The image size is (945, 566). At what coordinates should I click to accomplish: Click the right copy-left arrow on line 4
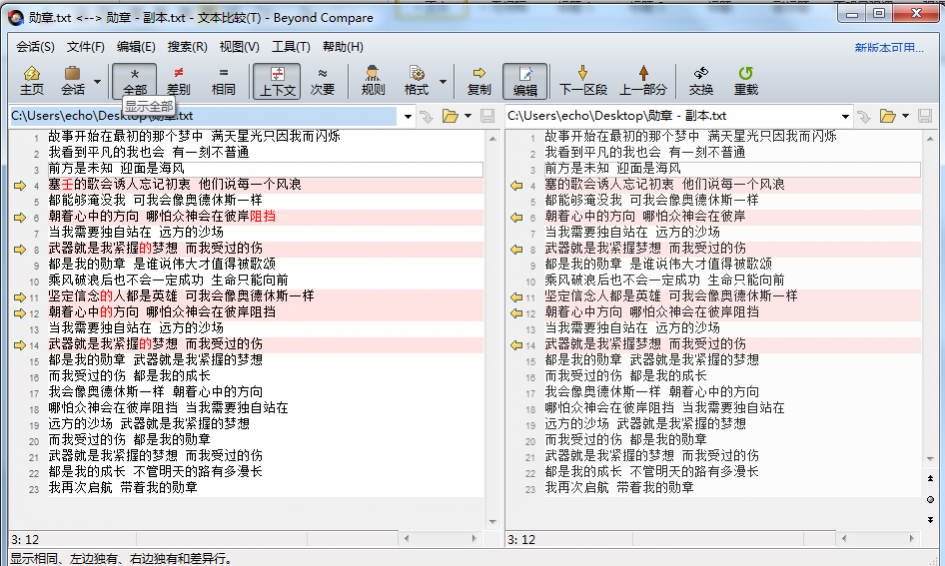516,186
